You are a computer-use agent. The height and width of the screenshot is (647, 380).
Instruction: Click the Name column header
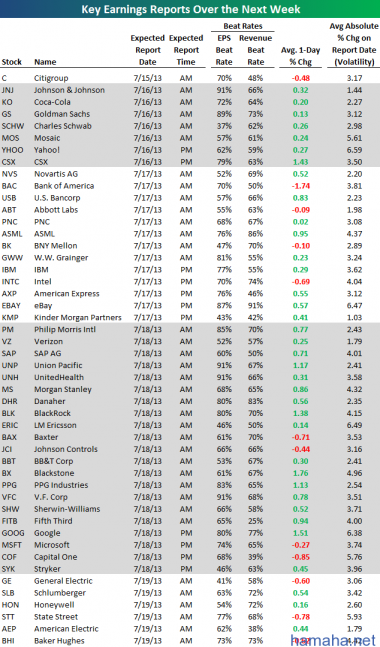click(x=45, y=62)
